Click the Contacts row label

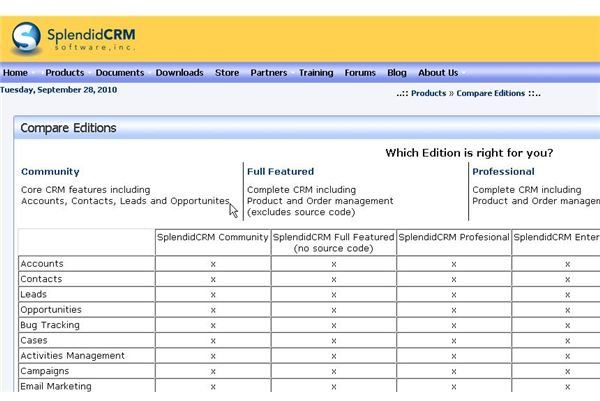tap(41, 279)
